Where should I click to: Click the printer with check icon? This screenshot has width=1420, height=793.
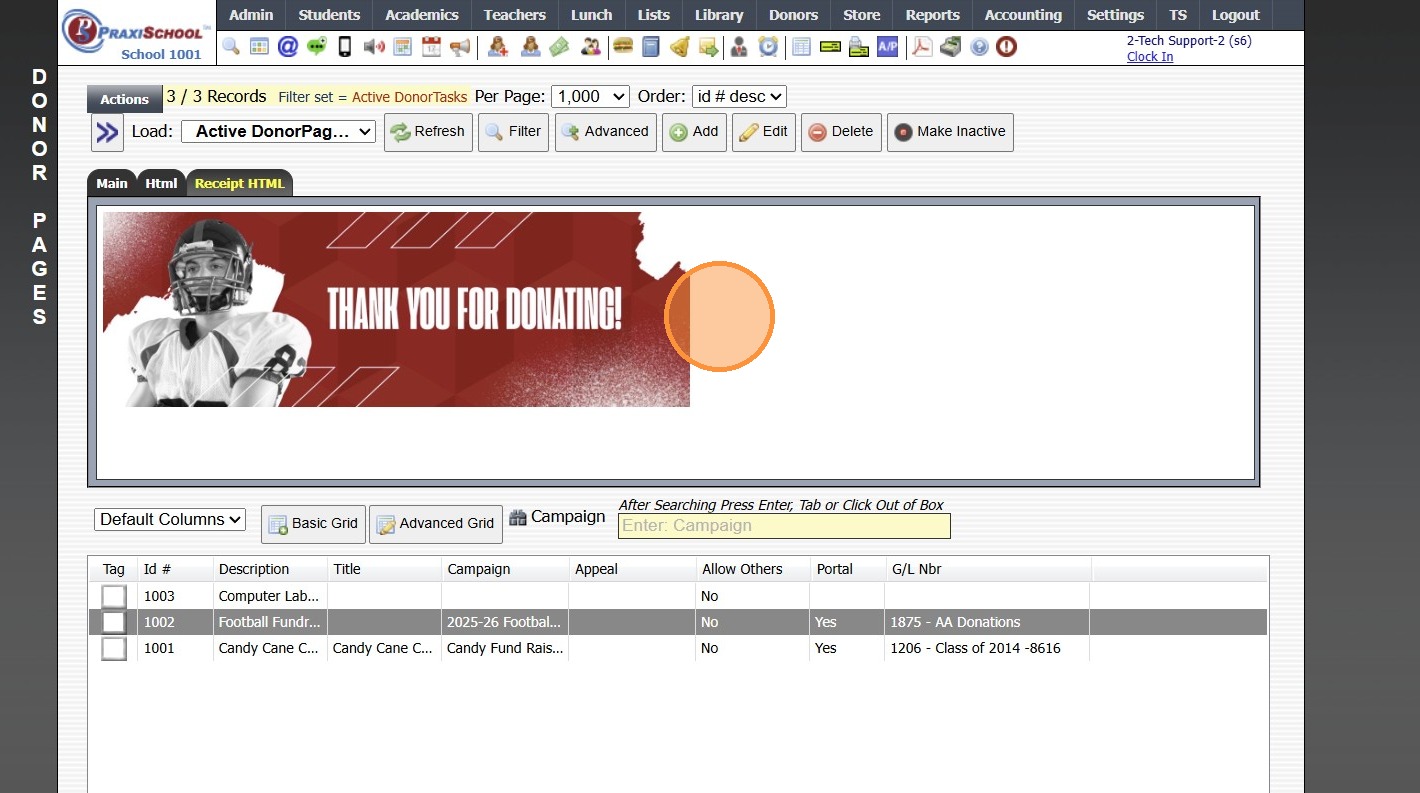858,46
